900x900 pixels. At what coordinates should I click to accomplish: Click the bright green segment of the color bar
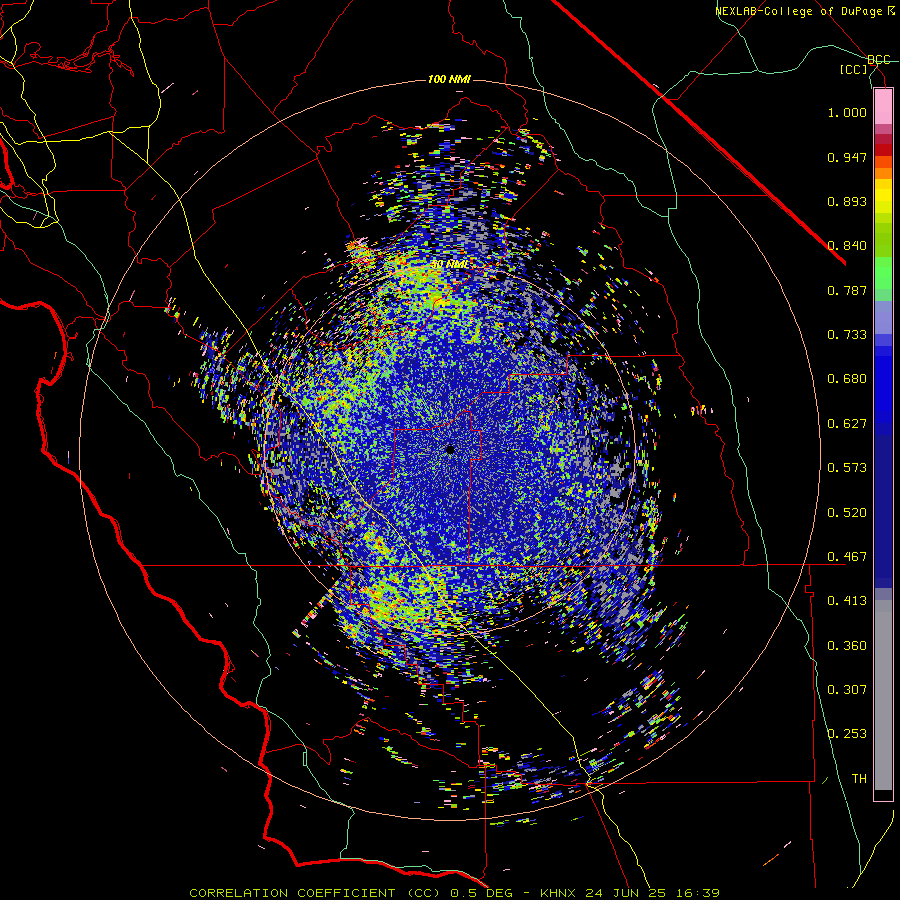point(883,273)
